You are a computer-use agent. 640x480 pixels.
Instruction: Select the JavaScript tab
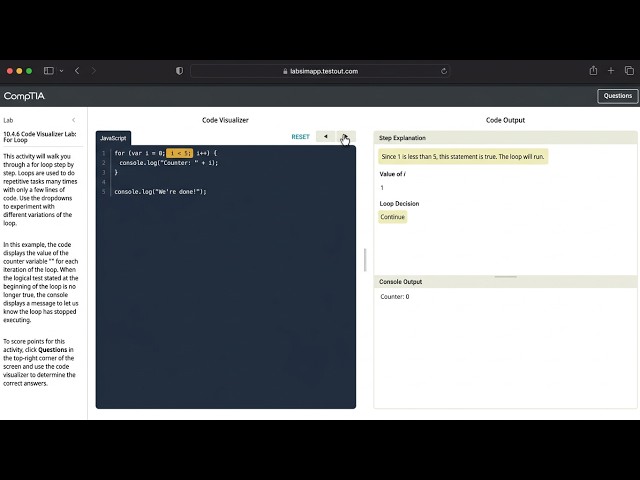[x=113, y=138]
